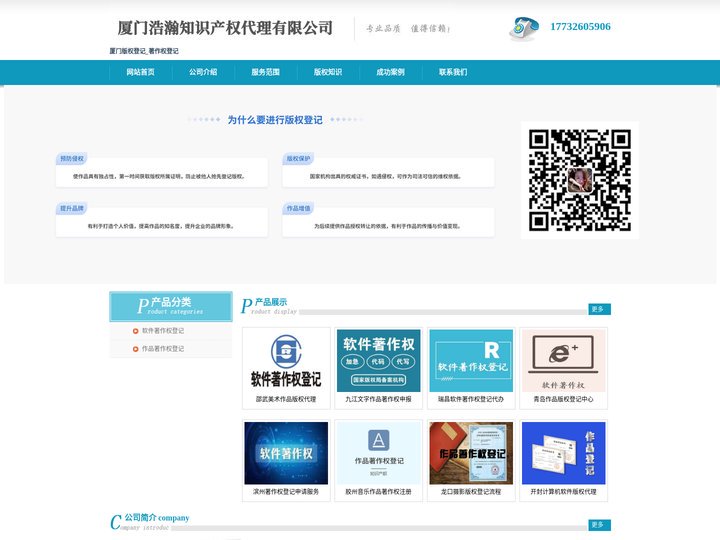
Task: Click caption link 邵武美术作品版权代理
Action: point(286,399)
